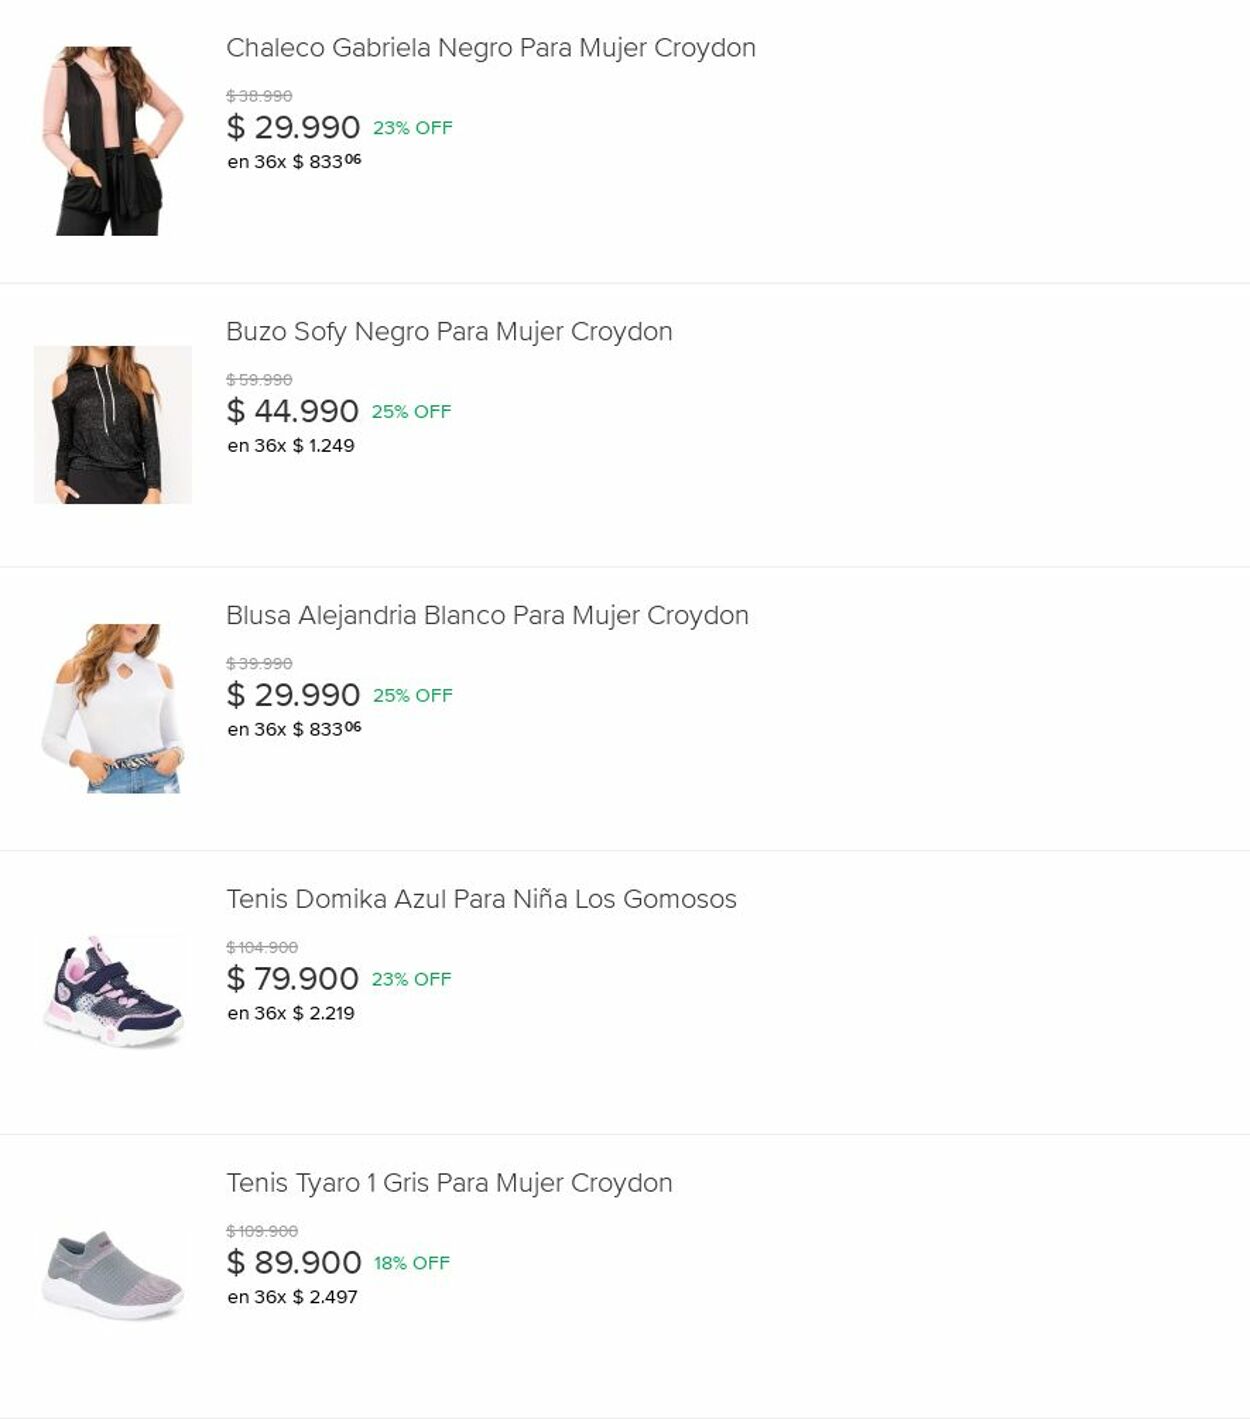Click the 23% OFF badge on Chaleco Gabriela

point(412,128)
